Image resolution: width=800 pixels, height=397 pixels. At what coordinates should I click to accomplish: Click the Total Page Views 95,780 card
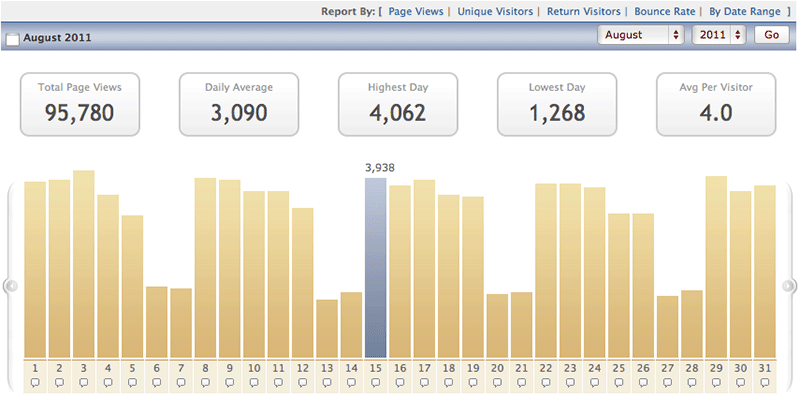pyautogui.click(x=80, y=105)
